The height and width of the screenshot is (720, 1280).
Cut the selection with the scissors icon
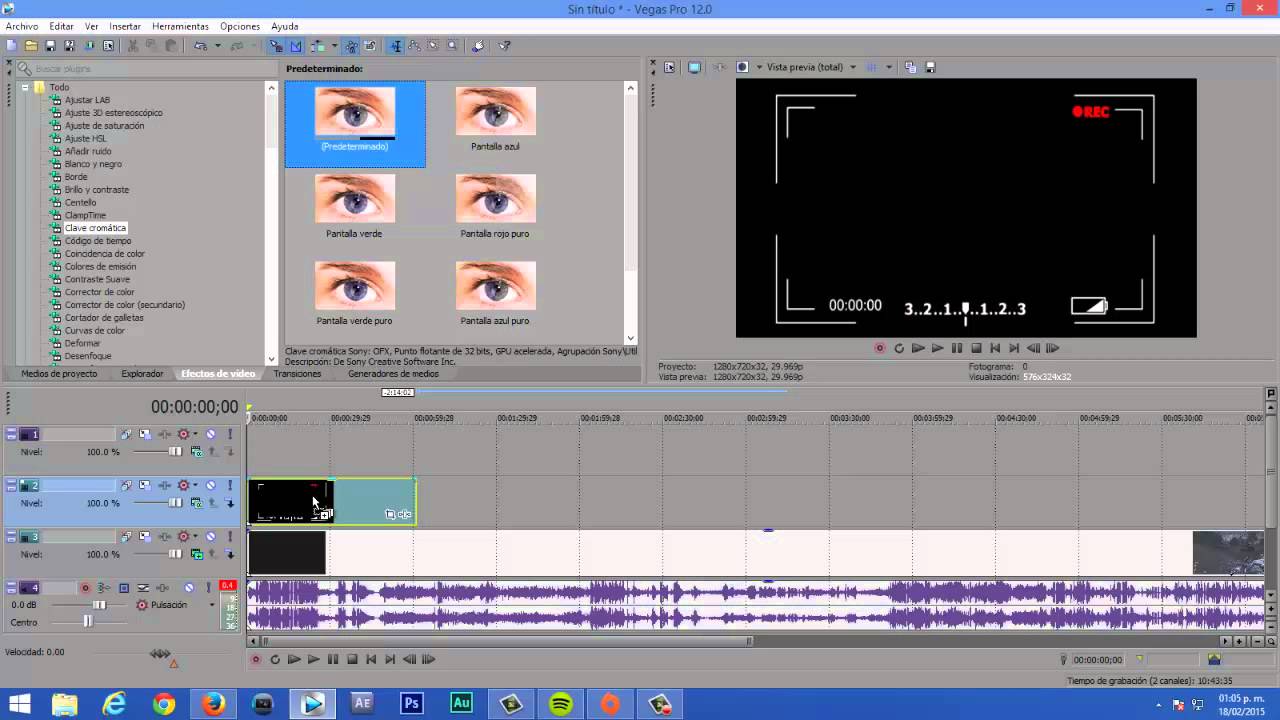pos(132,46)
